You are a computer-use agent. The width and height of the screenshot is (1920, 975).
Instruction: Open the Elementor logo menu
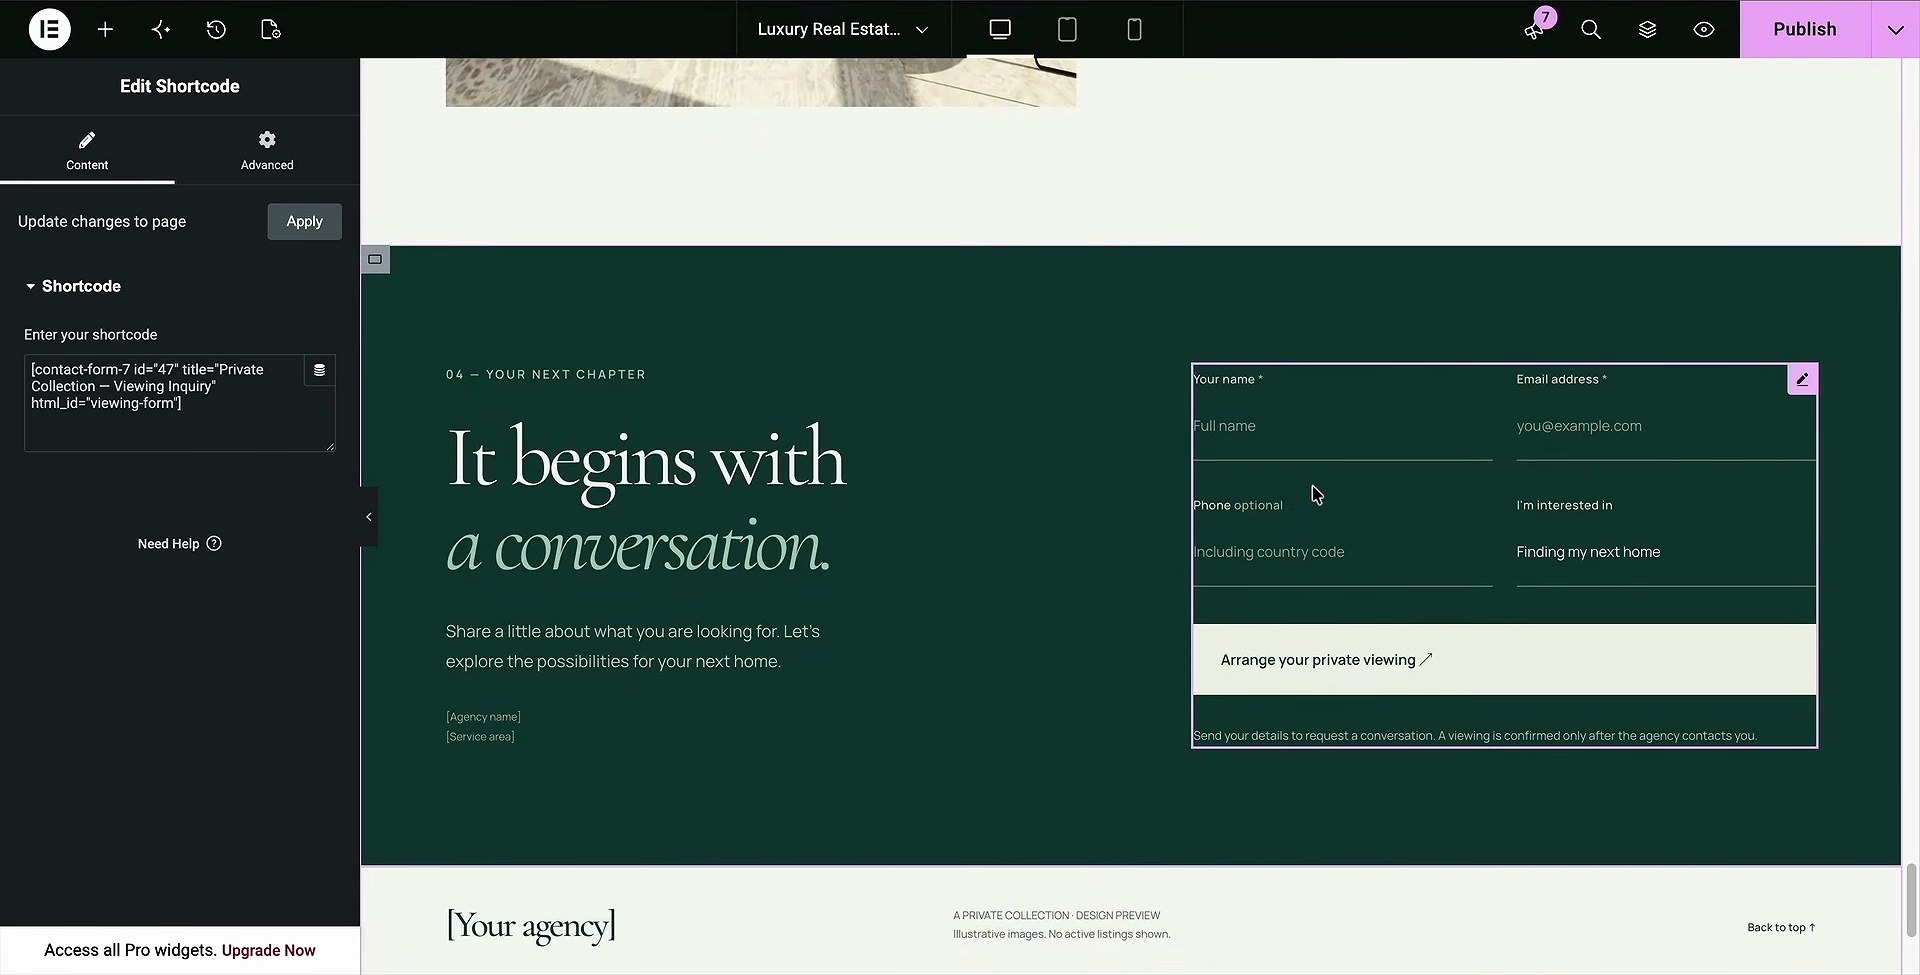(49, 29)
